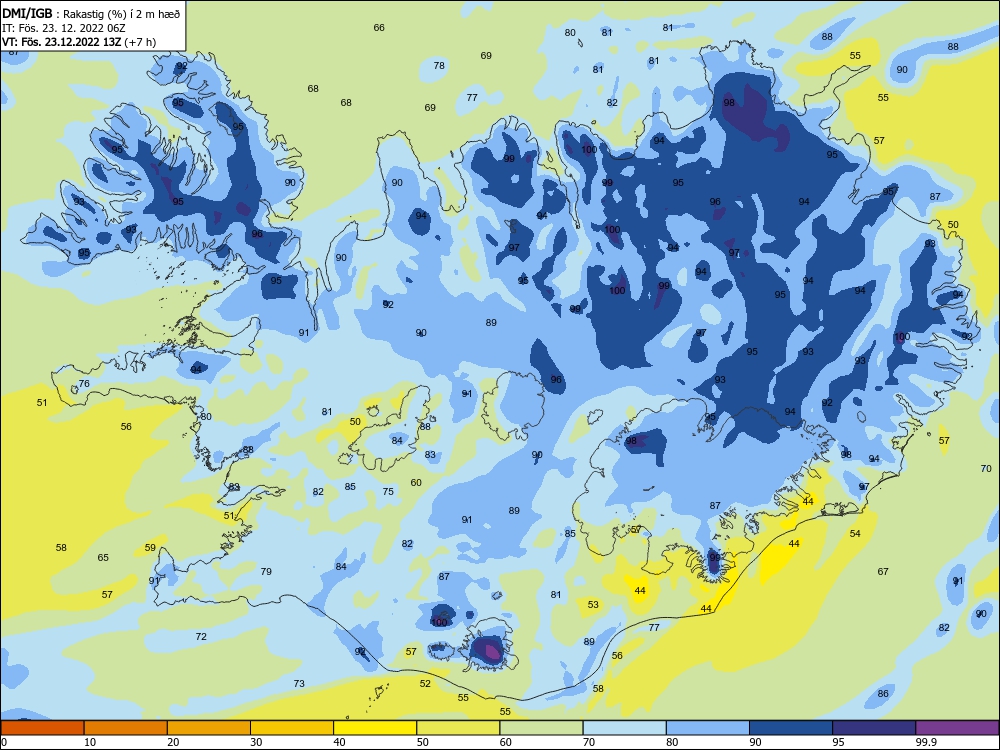Click the 'IT: Fös. 23. 12. 2022 06Z' line
This screenshot has height=750, width=1000.
(63, 28)
